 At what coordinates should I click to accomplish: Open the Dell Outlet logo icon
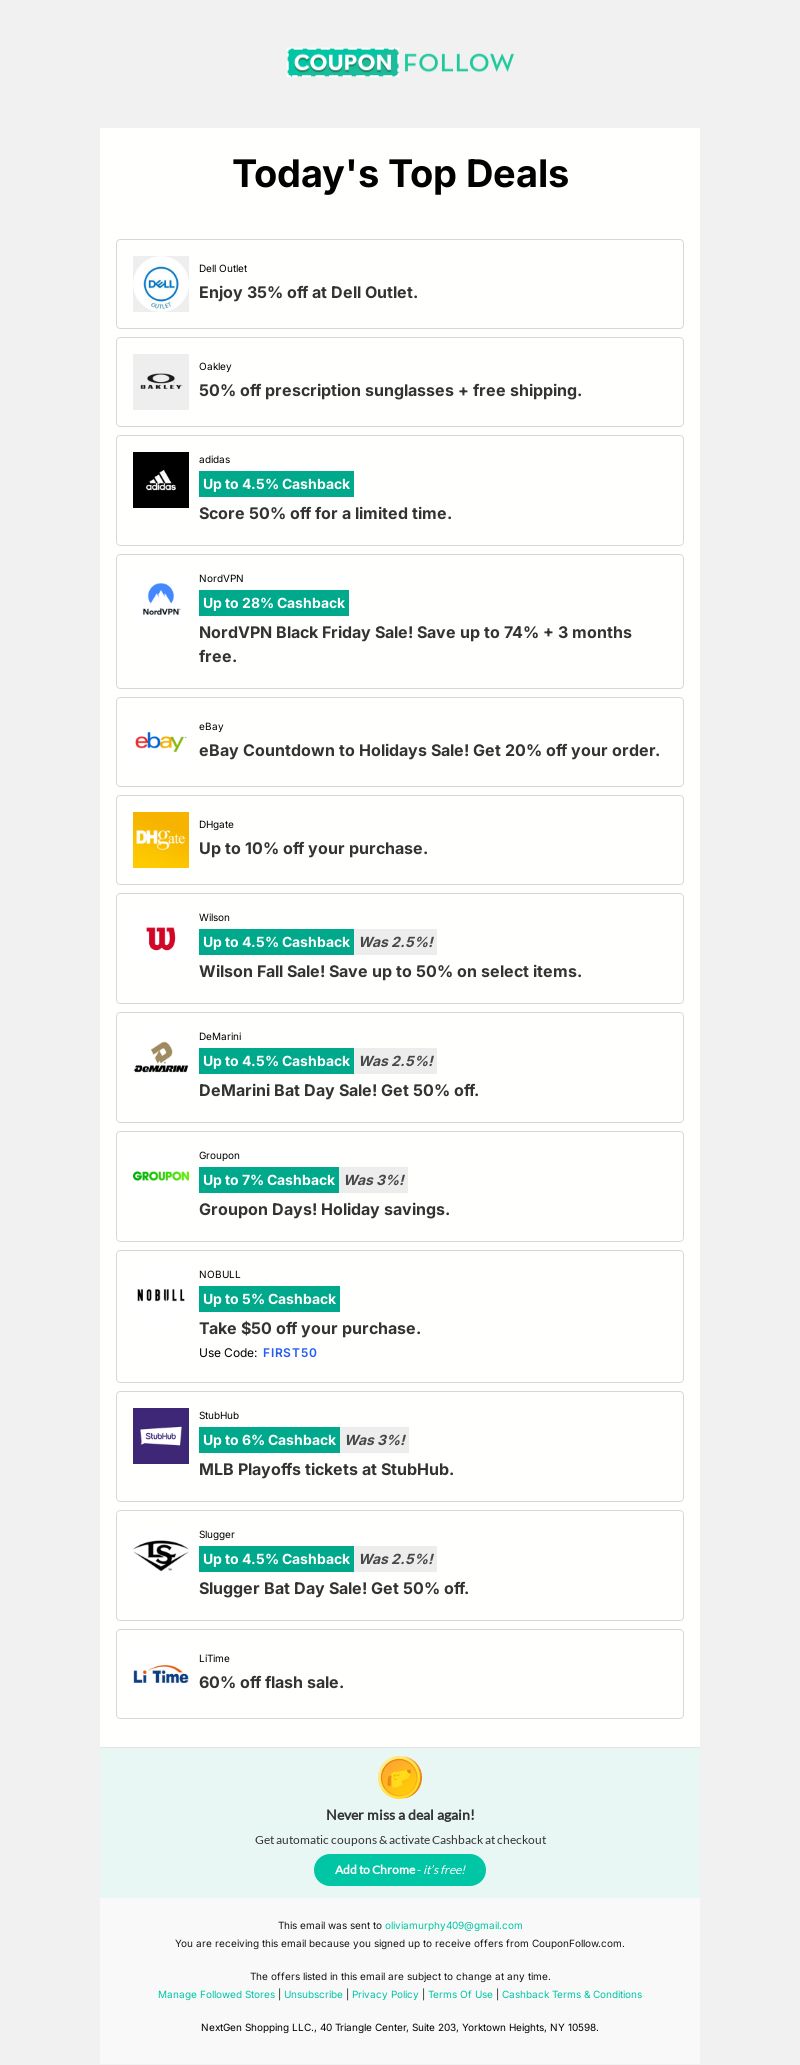pyautogui.click(x=161, y=284)
